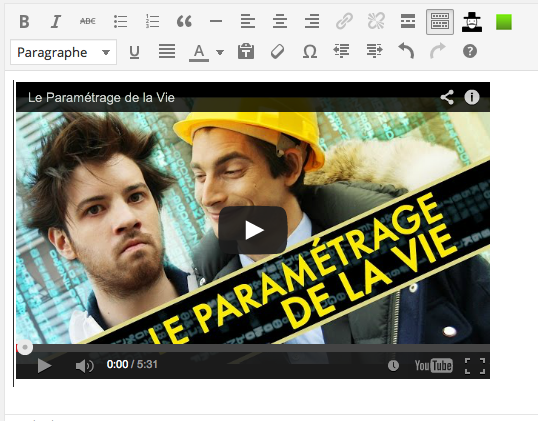Open the Paragraphe format dropdown

(63, 52)
